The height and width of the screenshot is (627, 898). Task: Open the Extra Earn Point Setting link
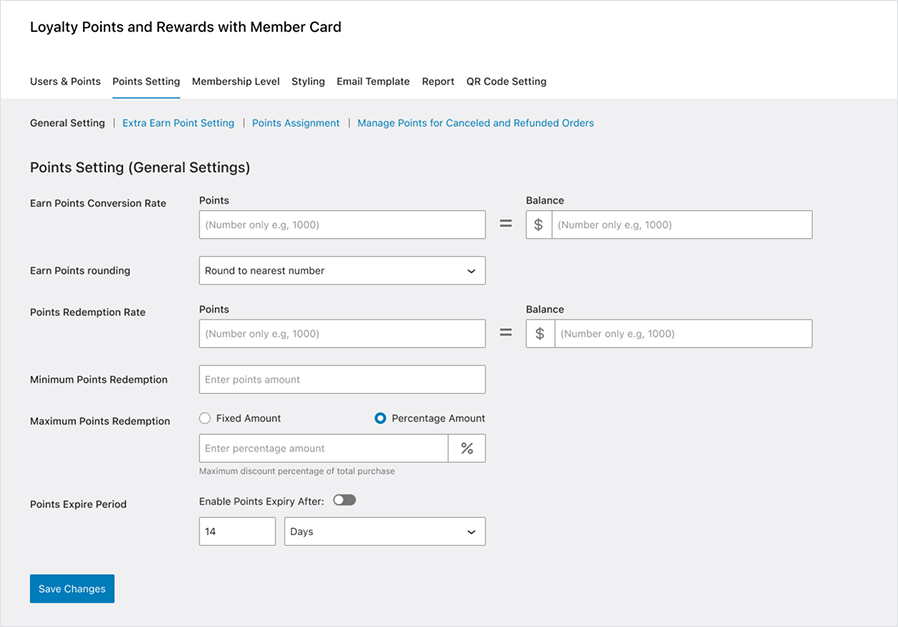[178, 123]
